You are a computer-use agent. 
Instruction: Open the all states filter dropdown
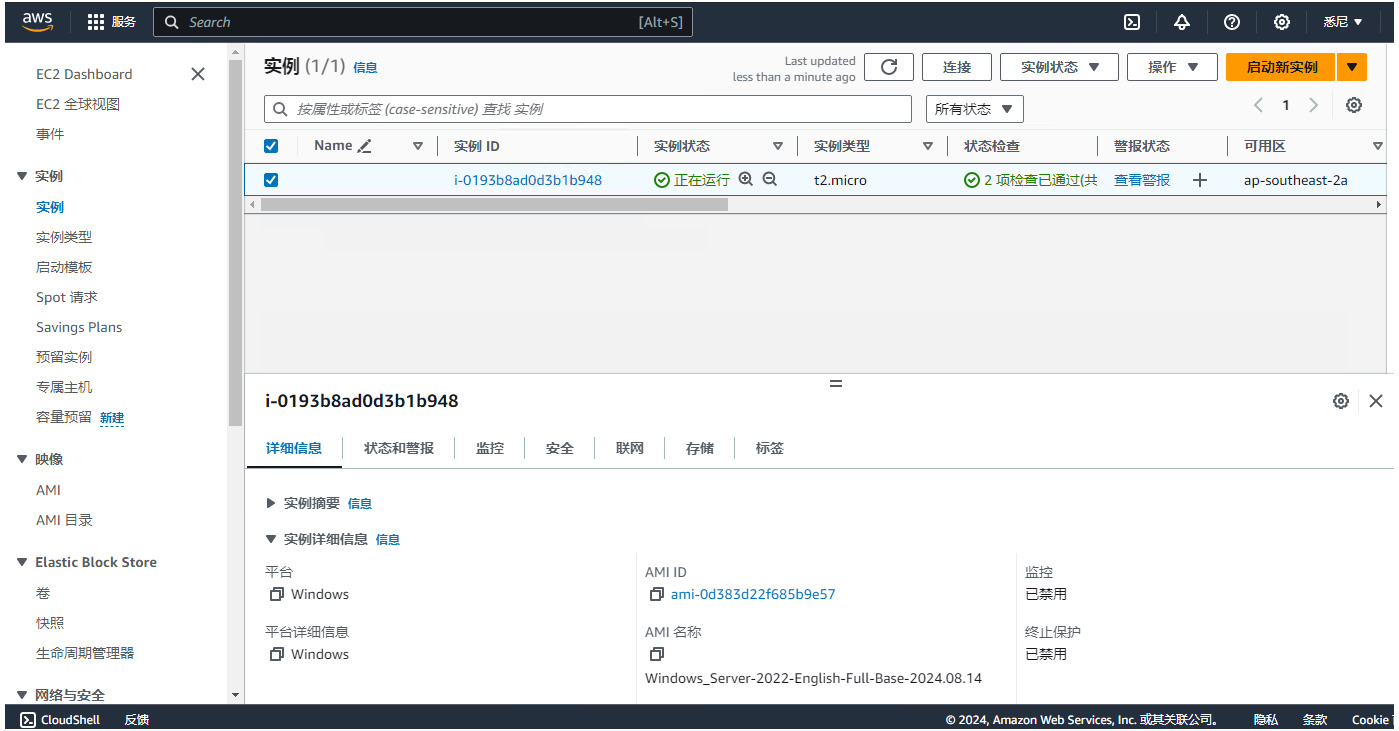(x=975, y=109)
